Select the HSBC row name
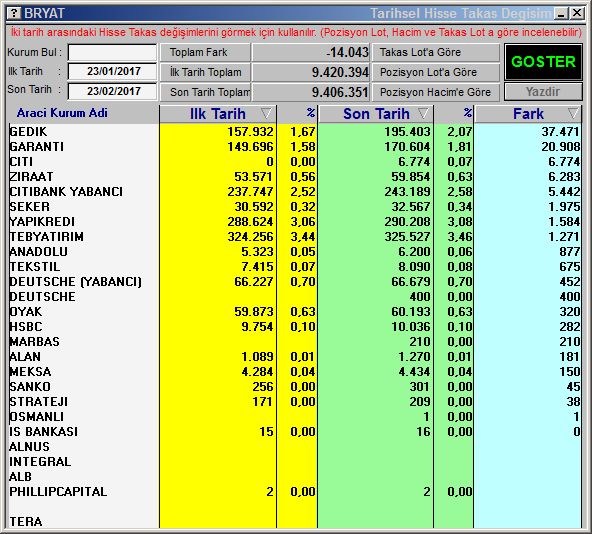The height and width of the screenshot is (534, 592). tap(26, 327)
